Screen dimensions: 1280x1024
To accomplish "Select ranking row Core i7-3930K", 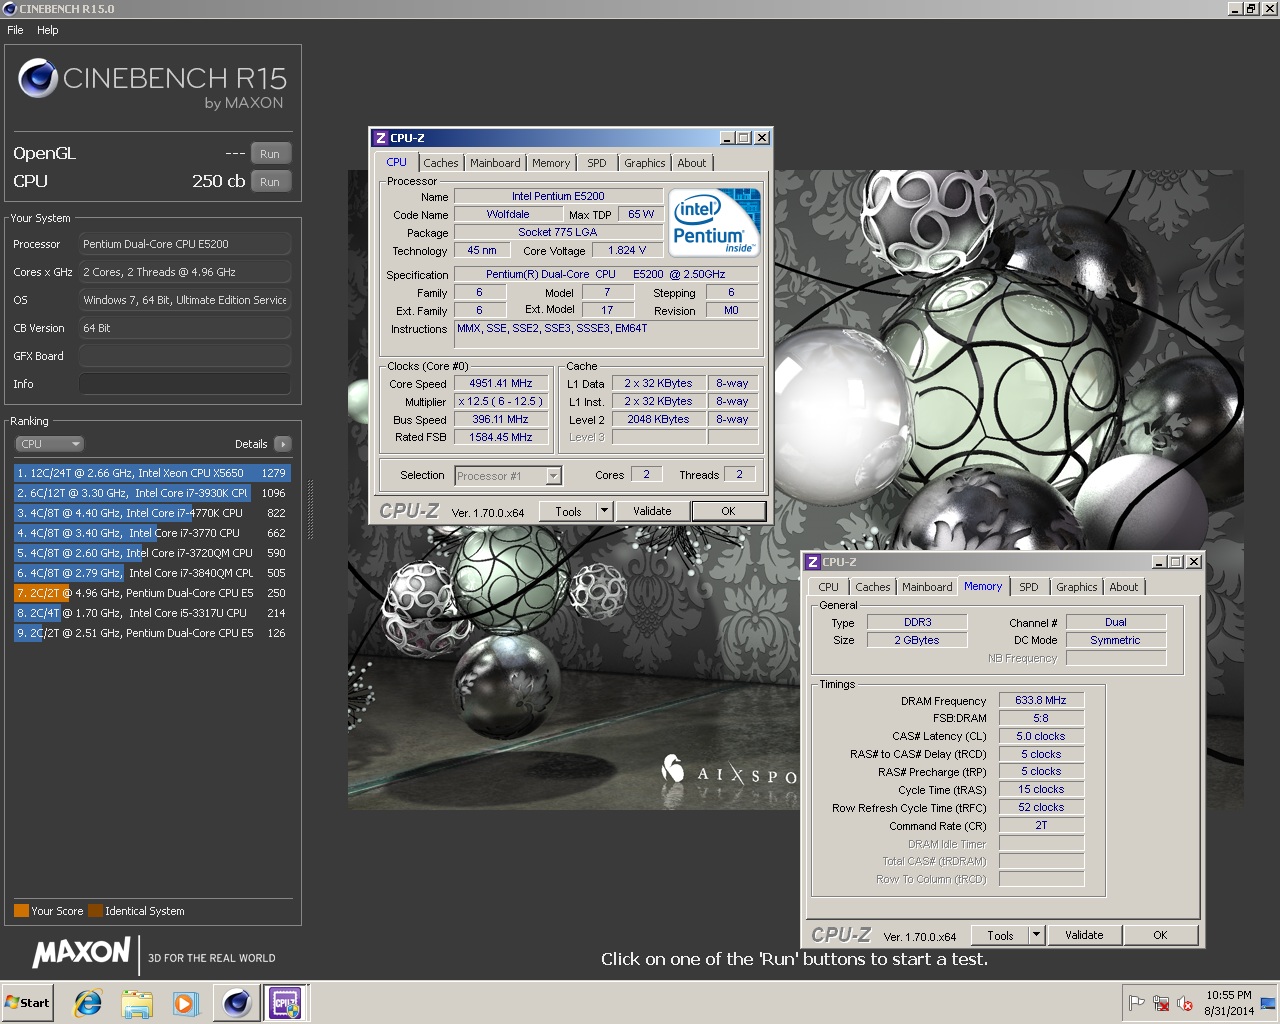I will tap(152, 493).
